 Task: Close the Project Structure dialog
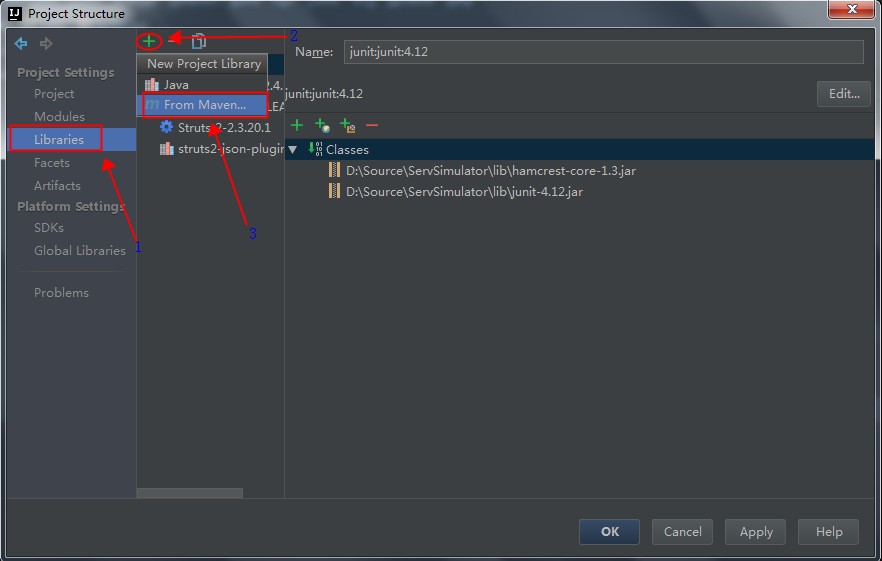[x=852, y=9]
